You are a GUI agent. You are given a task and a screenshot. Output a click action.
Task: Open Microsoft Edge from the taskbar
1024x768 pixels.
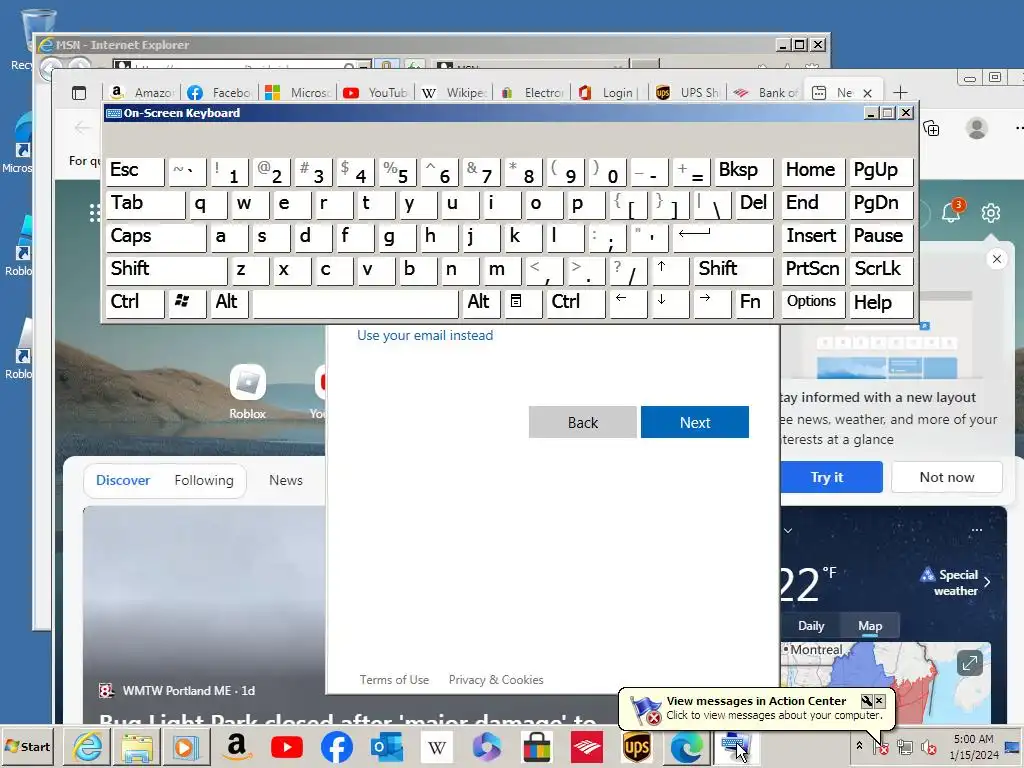687,747
